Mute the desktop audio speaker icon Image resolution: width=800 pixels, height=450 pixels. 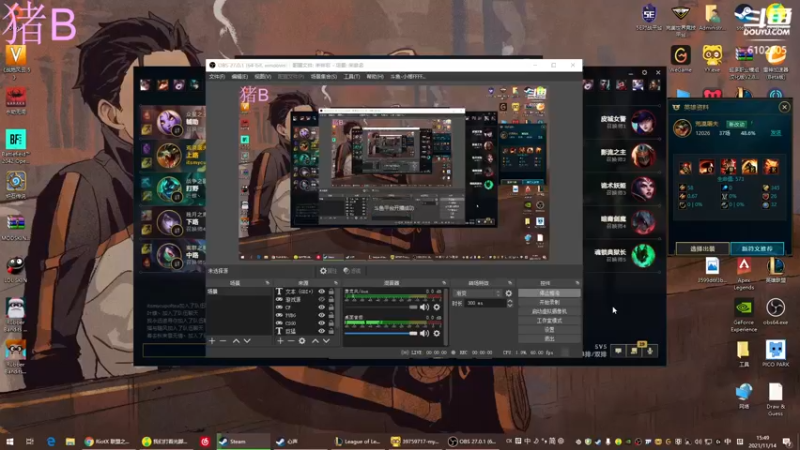coord(424,333)
